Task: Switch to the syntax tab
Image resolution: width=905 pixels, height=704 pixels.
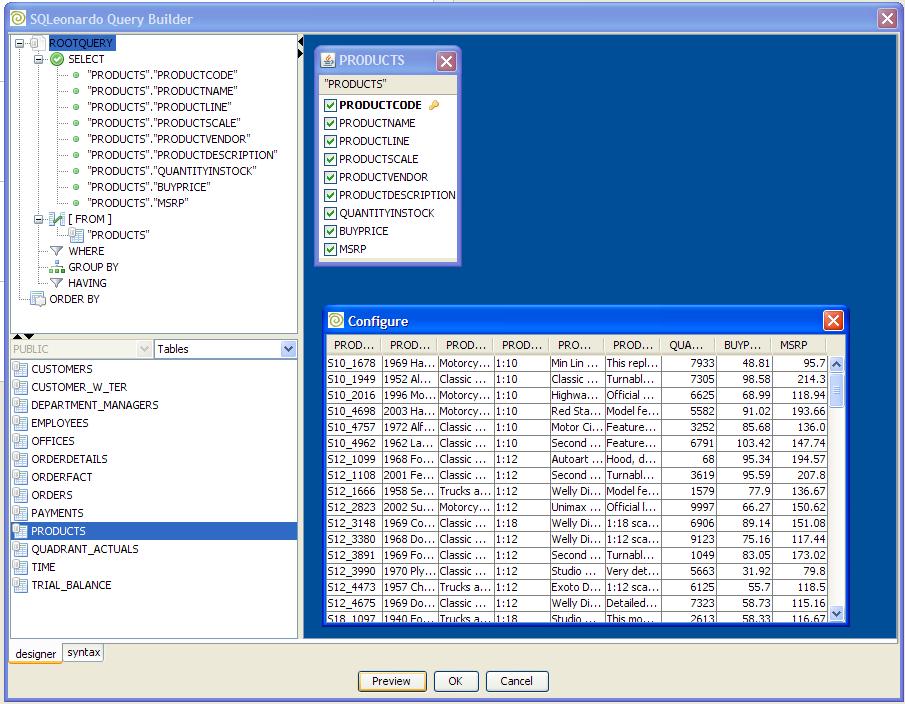Action: (x=83, y=653)
